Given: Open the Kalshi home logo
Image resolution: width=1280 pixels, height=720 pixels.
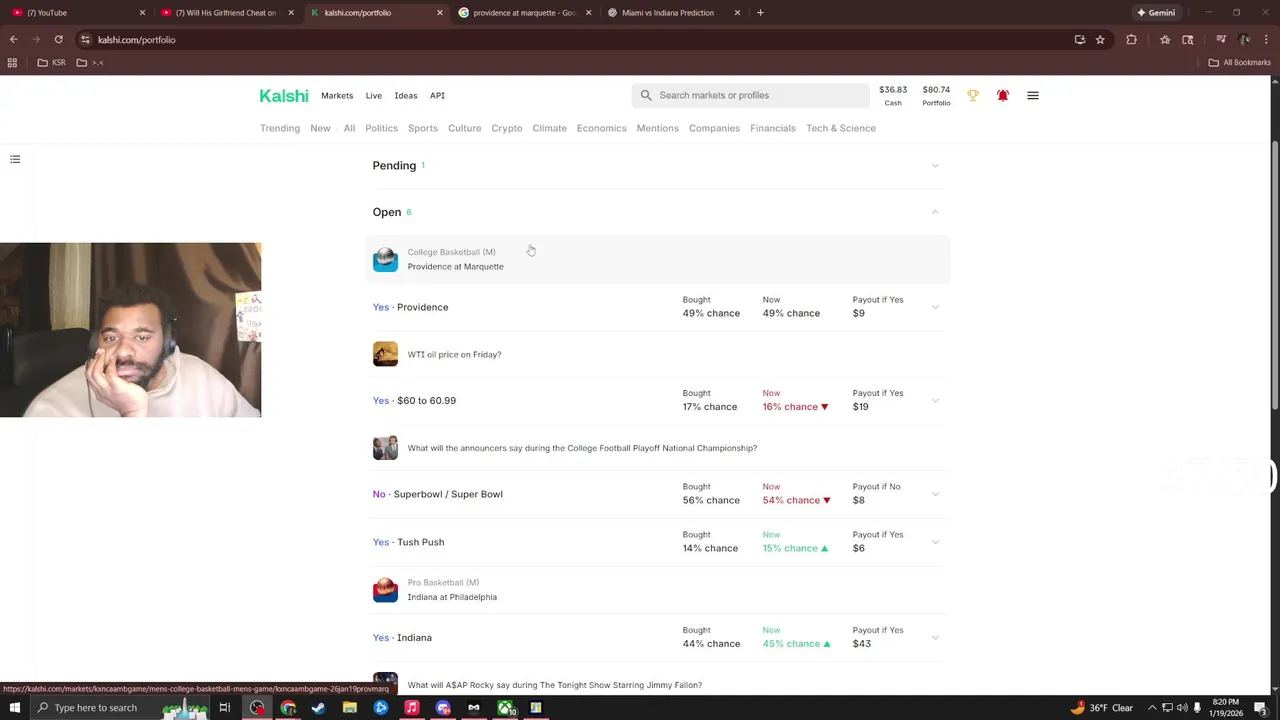Looking at the screenshot, I should pos(284,96).
